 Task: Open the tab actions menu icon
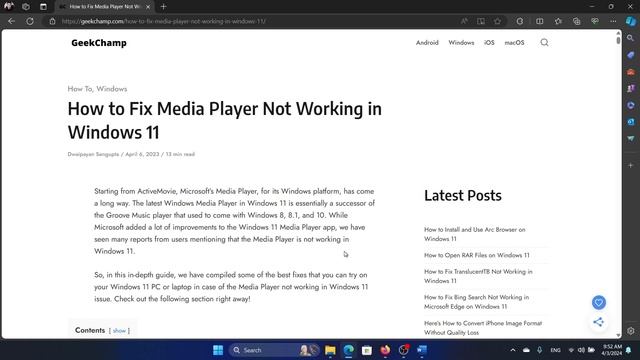[x=43, y=7]
